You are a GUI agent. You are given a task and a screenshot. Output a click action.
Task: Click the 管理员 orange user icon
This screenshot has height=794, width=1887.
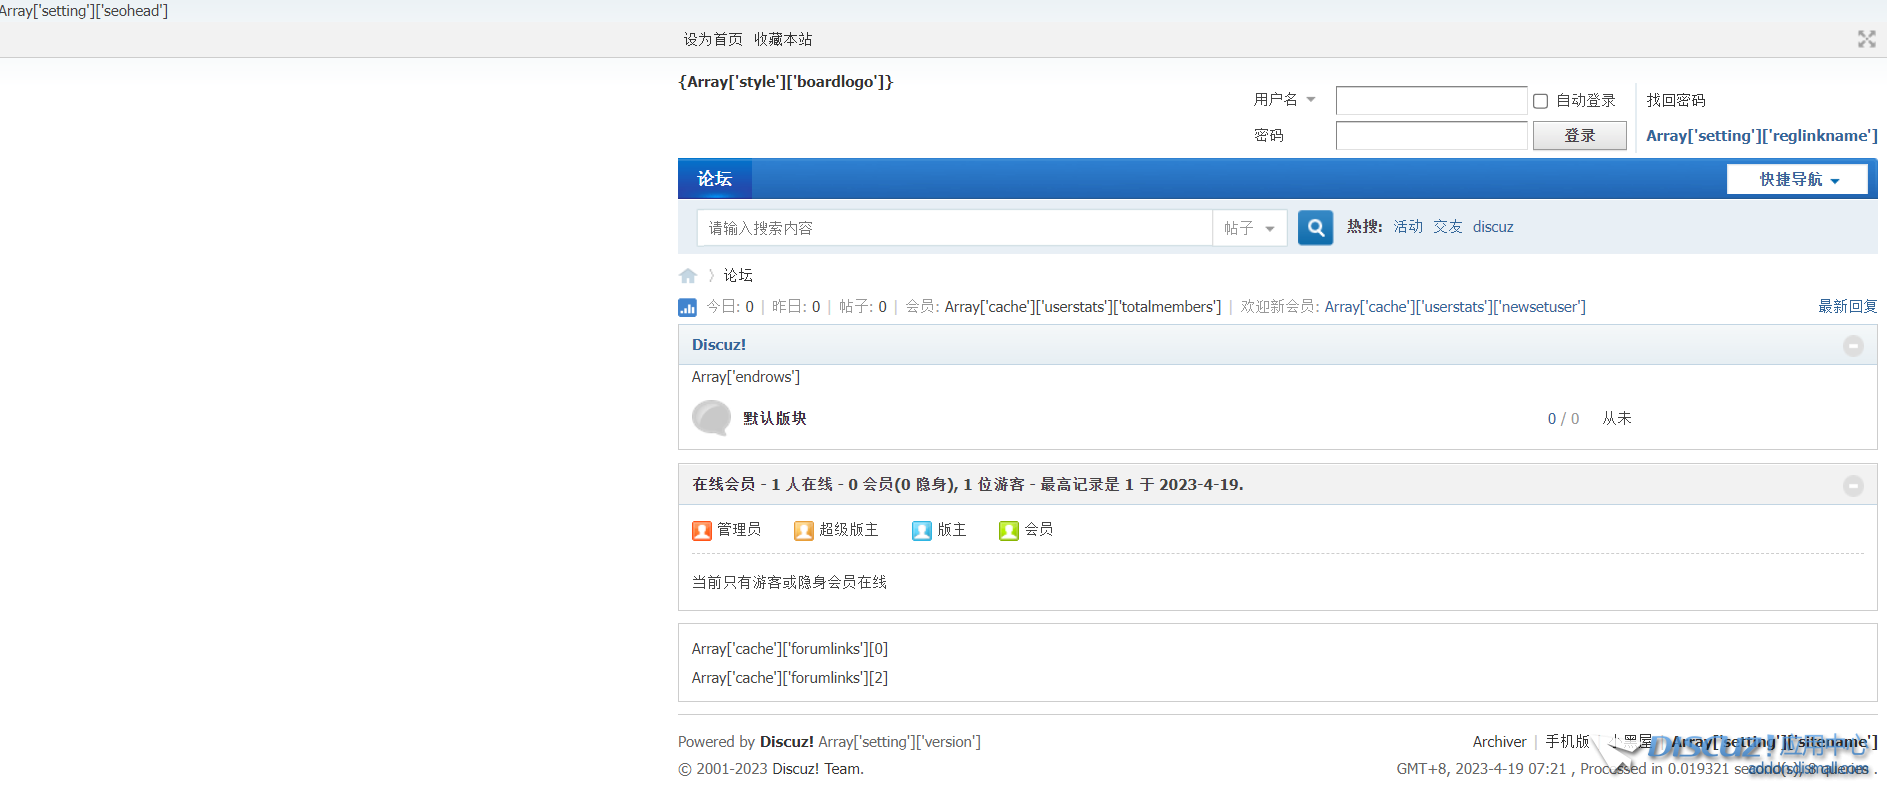point(702,530)
